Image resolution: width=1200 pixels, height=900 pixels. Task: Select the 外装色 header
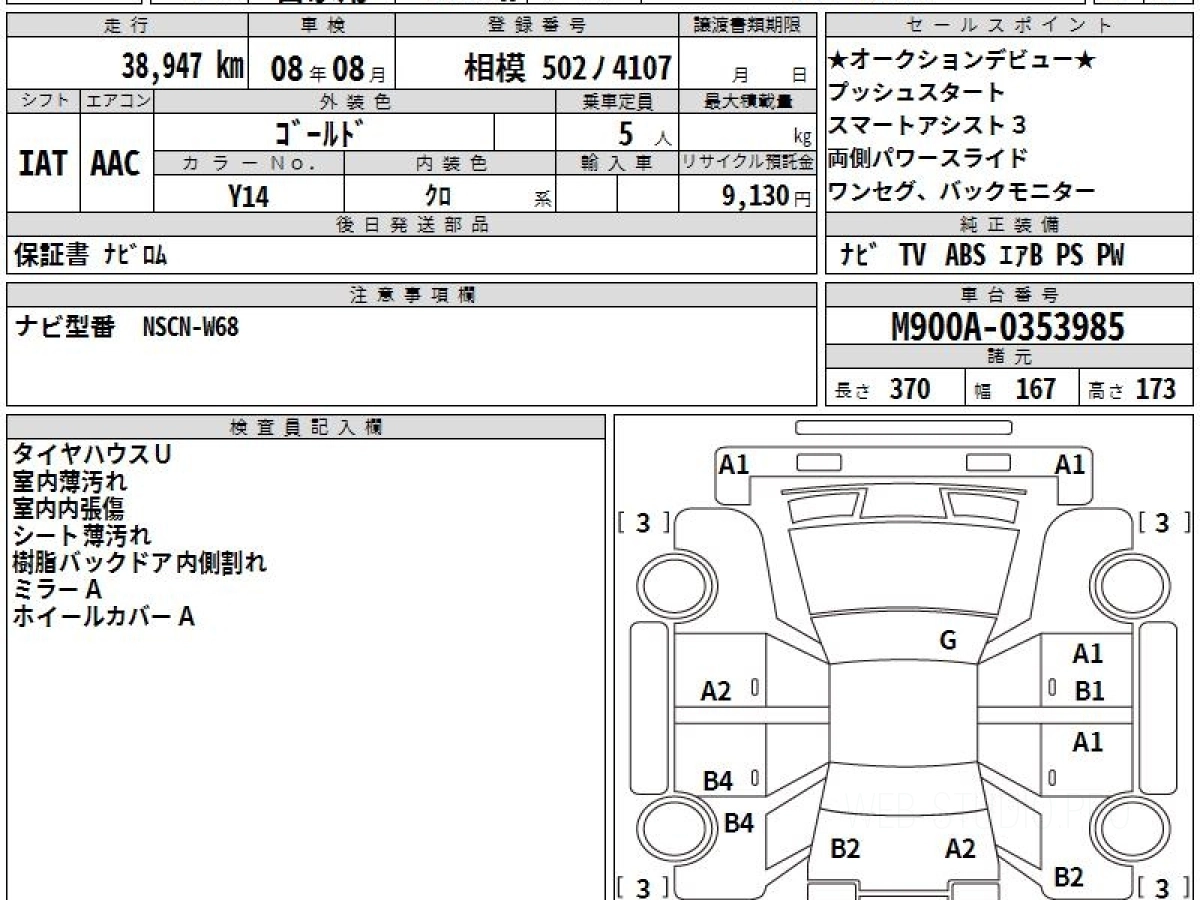[355, 101]
